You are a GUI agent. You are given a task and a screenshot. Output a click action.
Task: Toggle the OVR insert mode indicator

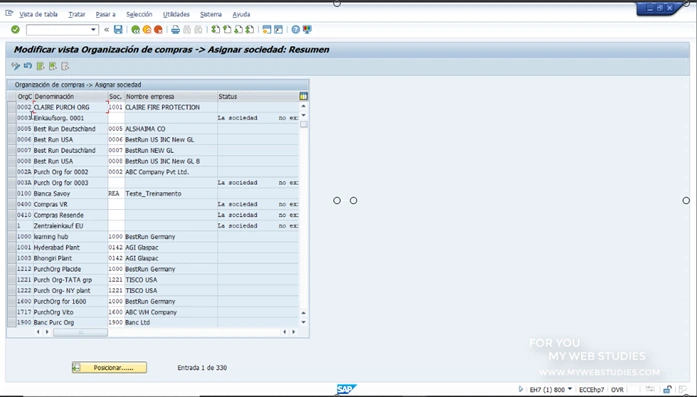[x=617, y=390]
